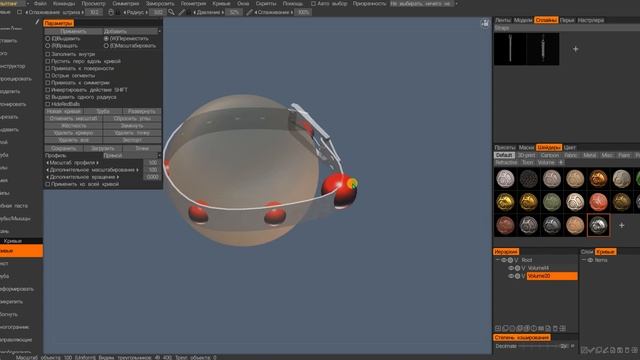Enable Привязать к поверхности checkbox
This screenshot has height=360, width=640.
[x=48, y=68]
